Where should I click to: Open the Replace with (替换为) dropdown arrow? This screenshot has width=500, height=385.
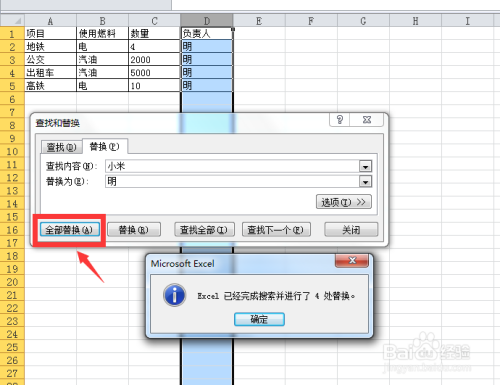tap(365, 182)
